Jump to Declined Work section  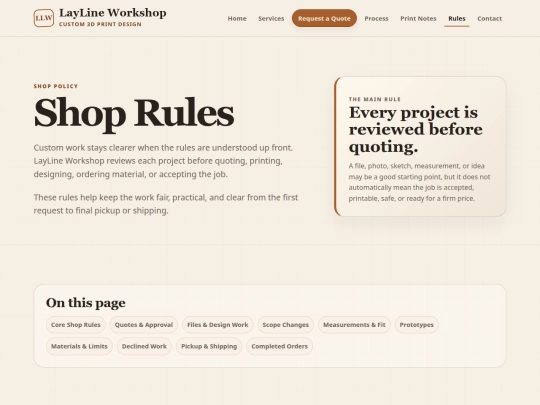tap(144, 346)
